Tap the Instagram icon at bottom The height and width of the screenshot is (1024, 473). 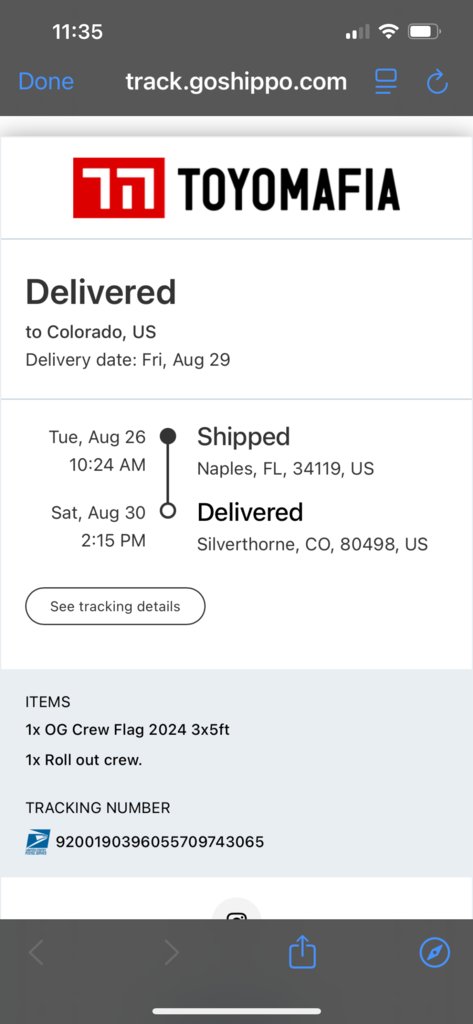coord(236,910)
